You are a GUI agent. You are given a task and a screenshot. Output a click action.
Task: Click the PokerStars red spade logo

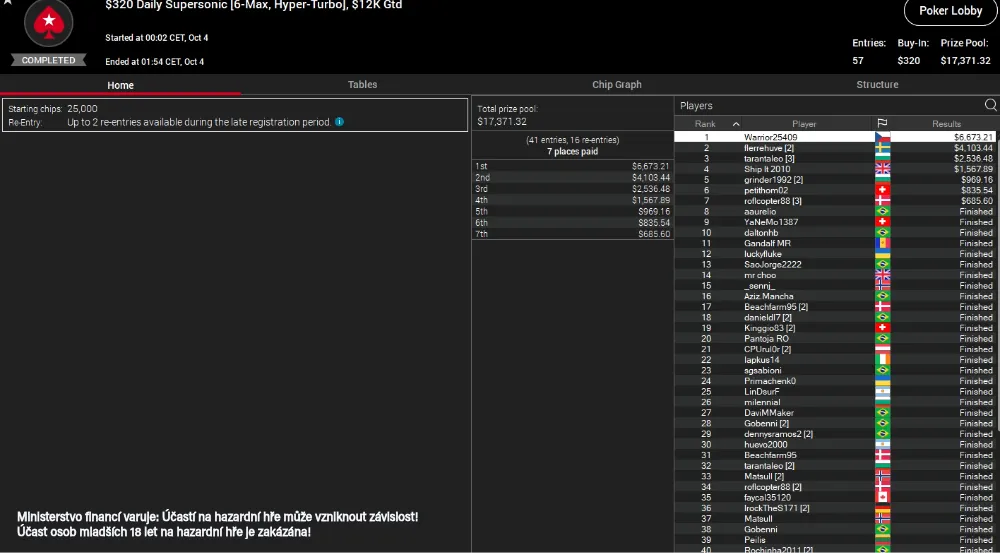pyautogui.click(x=48, y=23)
